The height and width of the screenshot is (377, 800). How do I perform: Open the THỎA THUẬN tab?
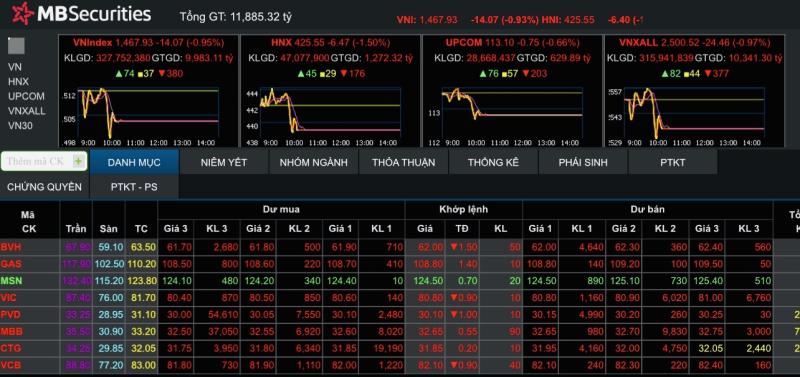click(x=404, y=162)
